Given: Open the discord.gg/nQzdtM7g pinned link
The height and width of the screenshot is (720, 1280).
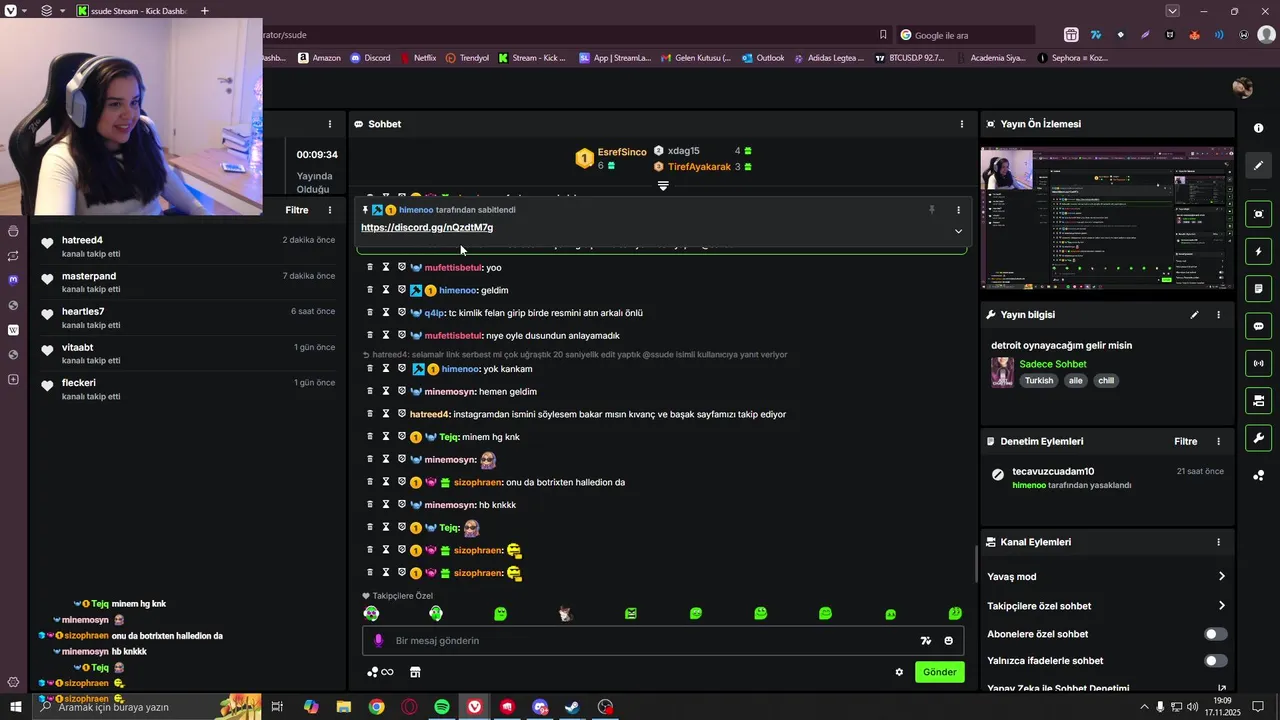Looking at the screenshot, I should [x=427, y=228].
